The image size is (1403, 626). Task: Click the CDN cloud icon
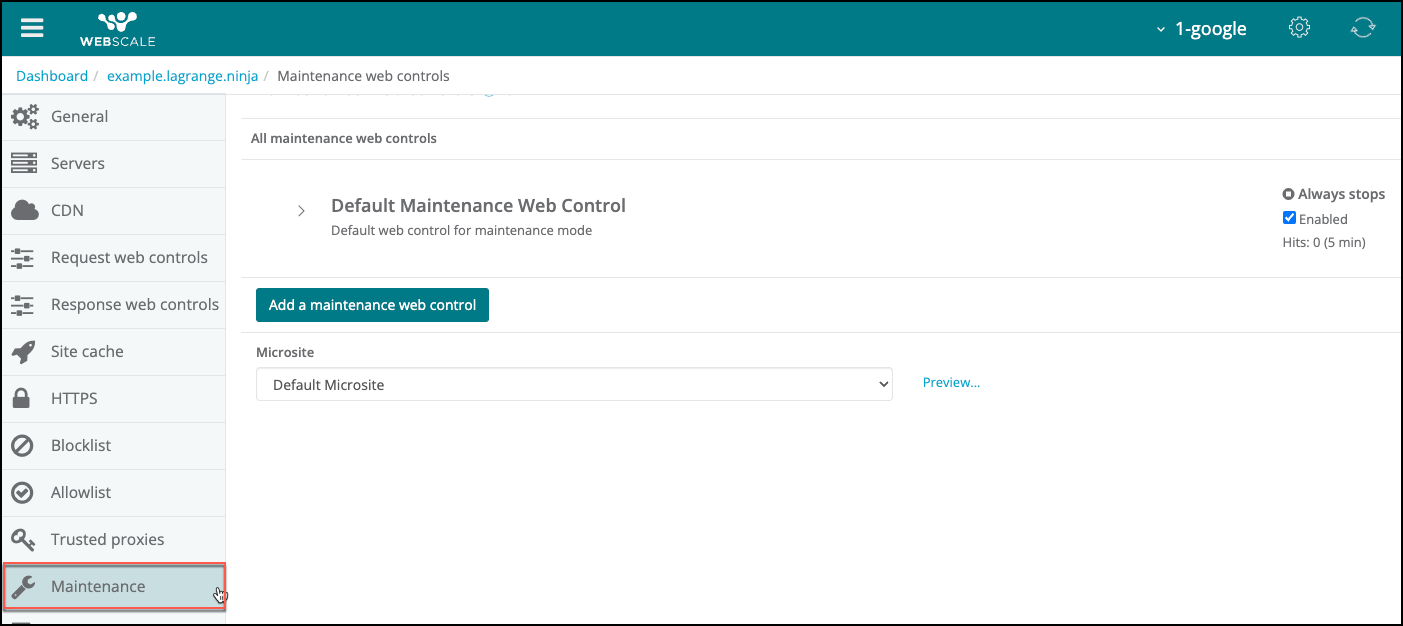(x=24, y=211)
